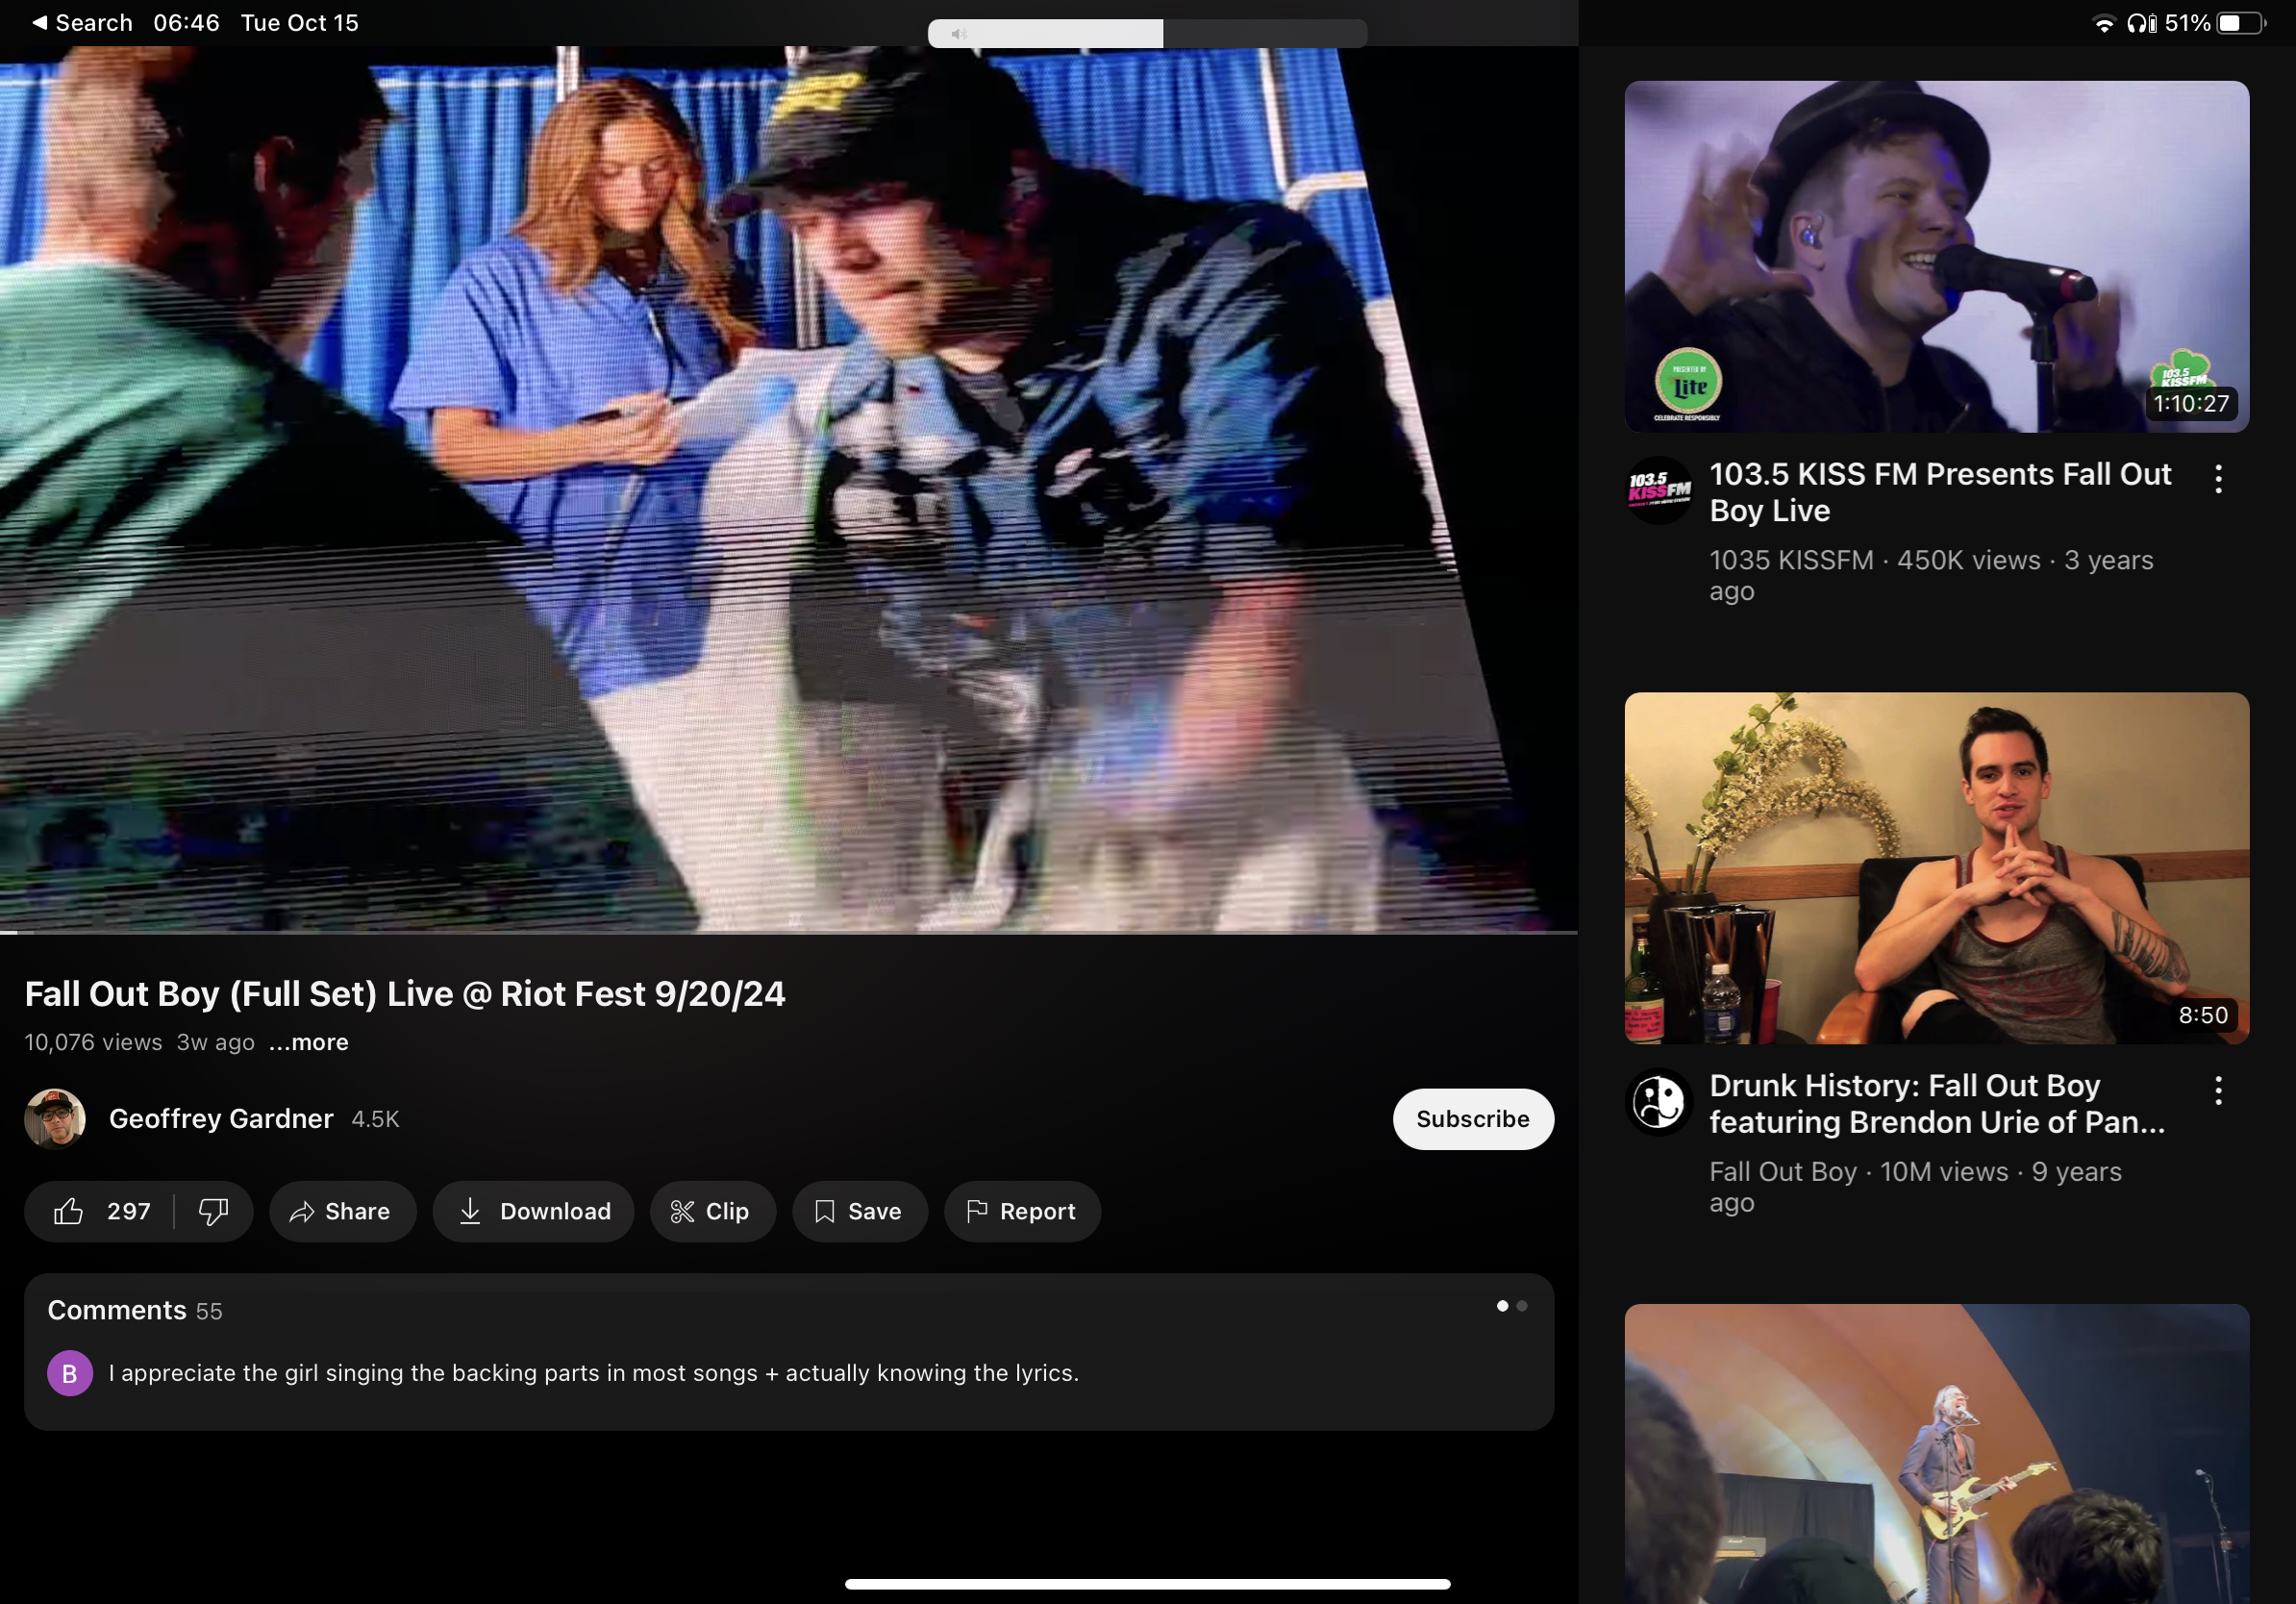Play the Drunk History Brendon Urie thumbnail
Viewport: 2296px width, 1604px height.
click(x=1936, y=868)
